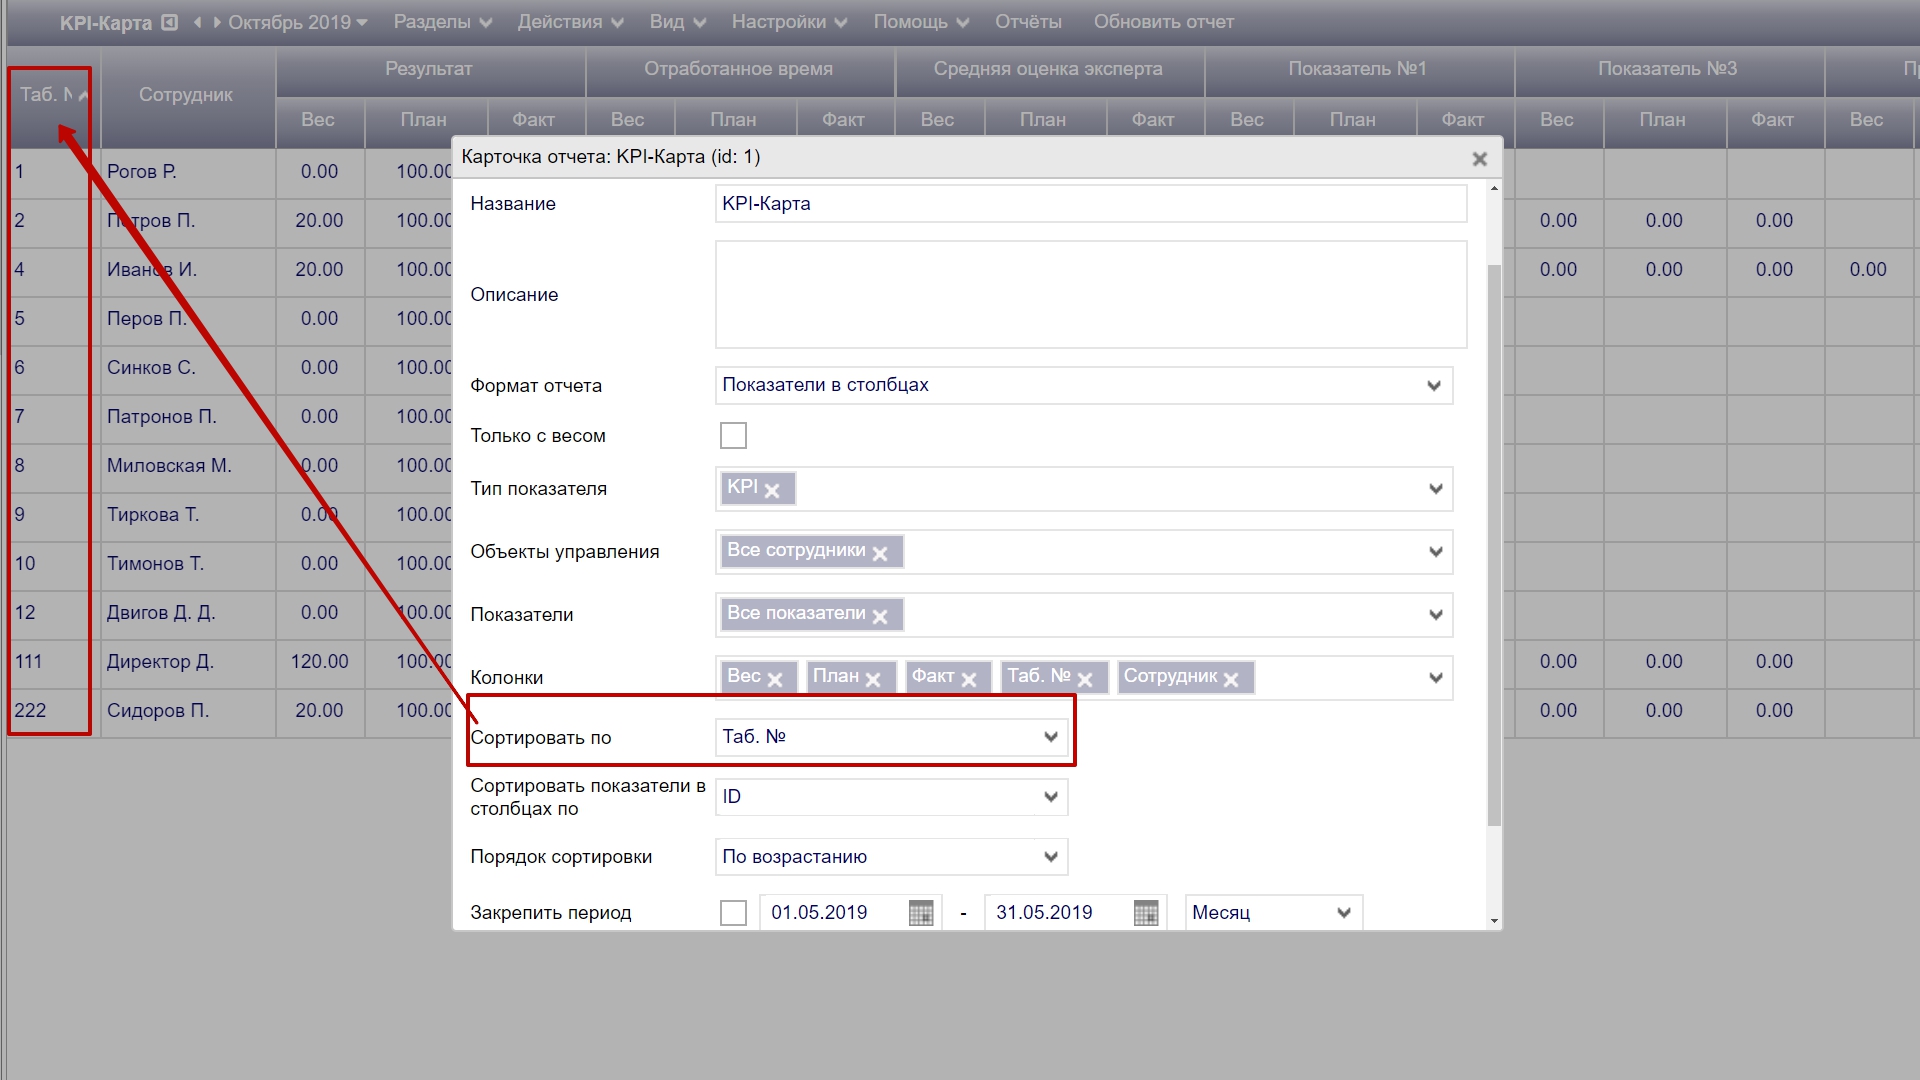Screen dimensions: 1920x1080
Task: Open calendar picker for start date 01.05.2019
Action: [920, 913]
